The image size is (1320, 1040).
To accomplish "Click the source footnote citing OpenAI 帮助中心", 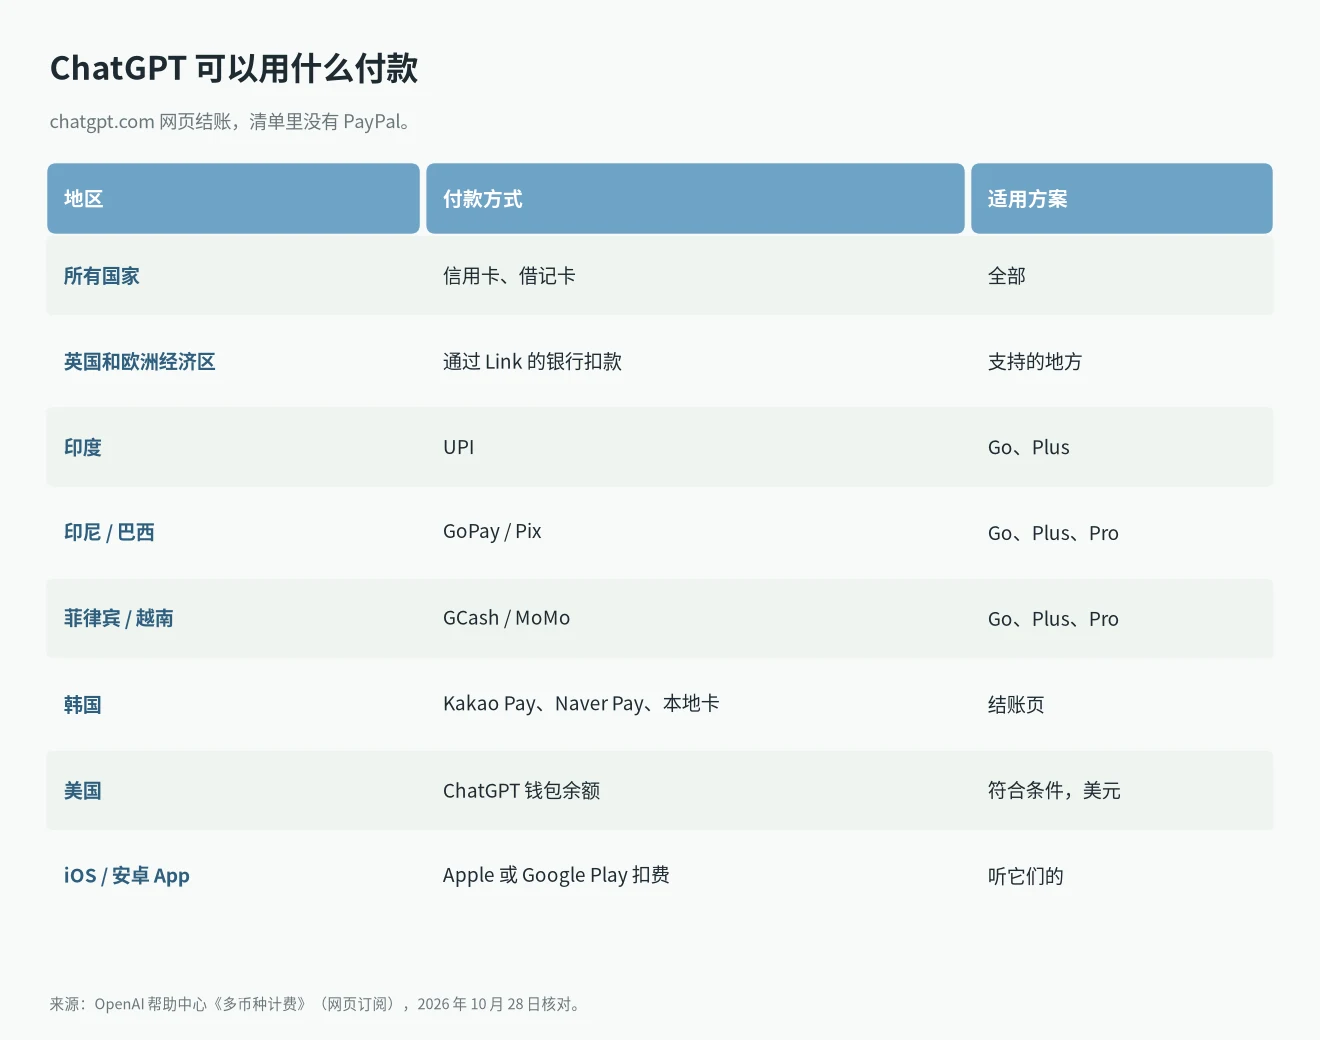I will coord(315,1004).
